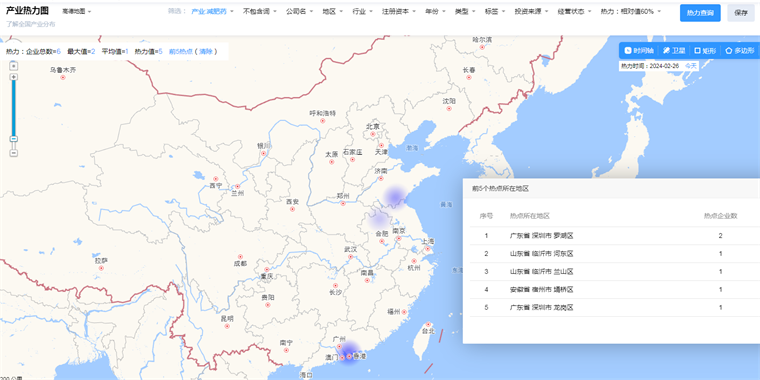Click the 清除 clear link
Viewport: 760px width, 380px height.
point(206,51)
